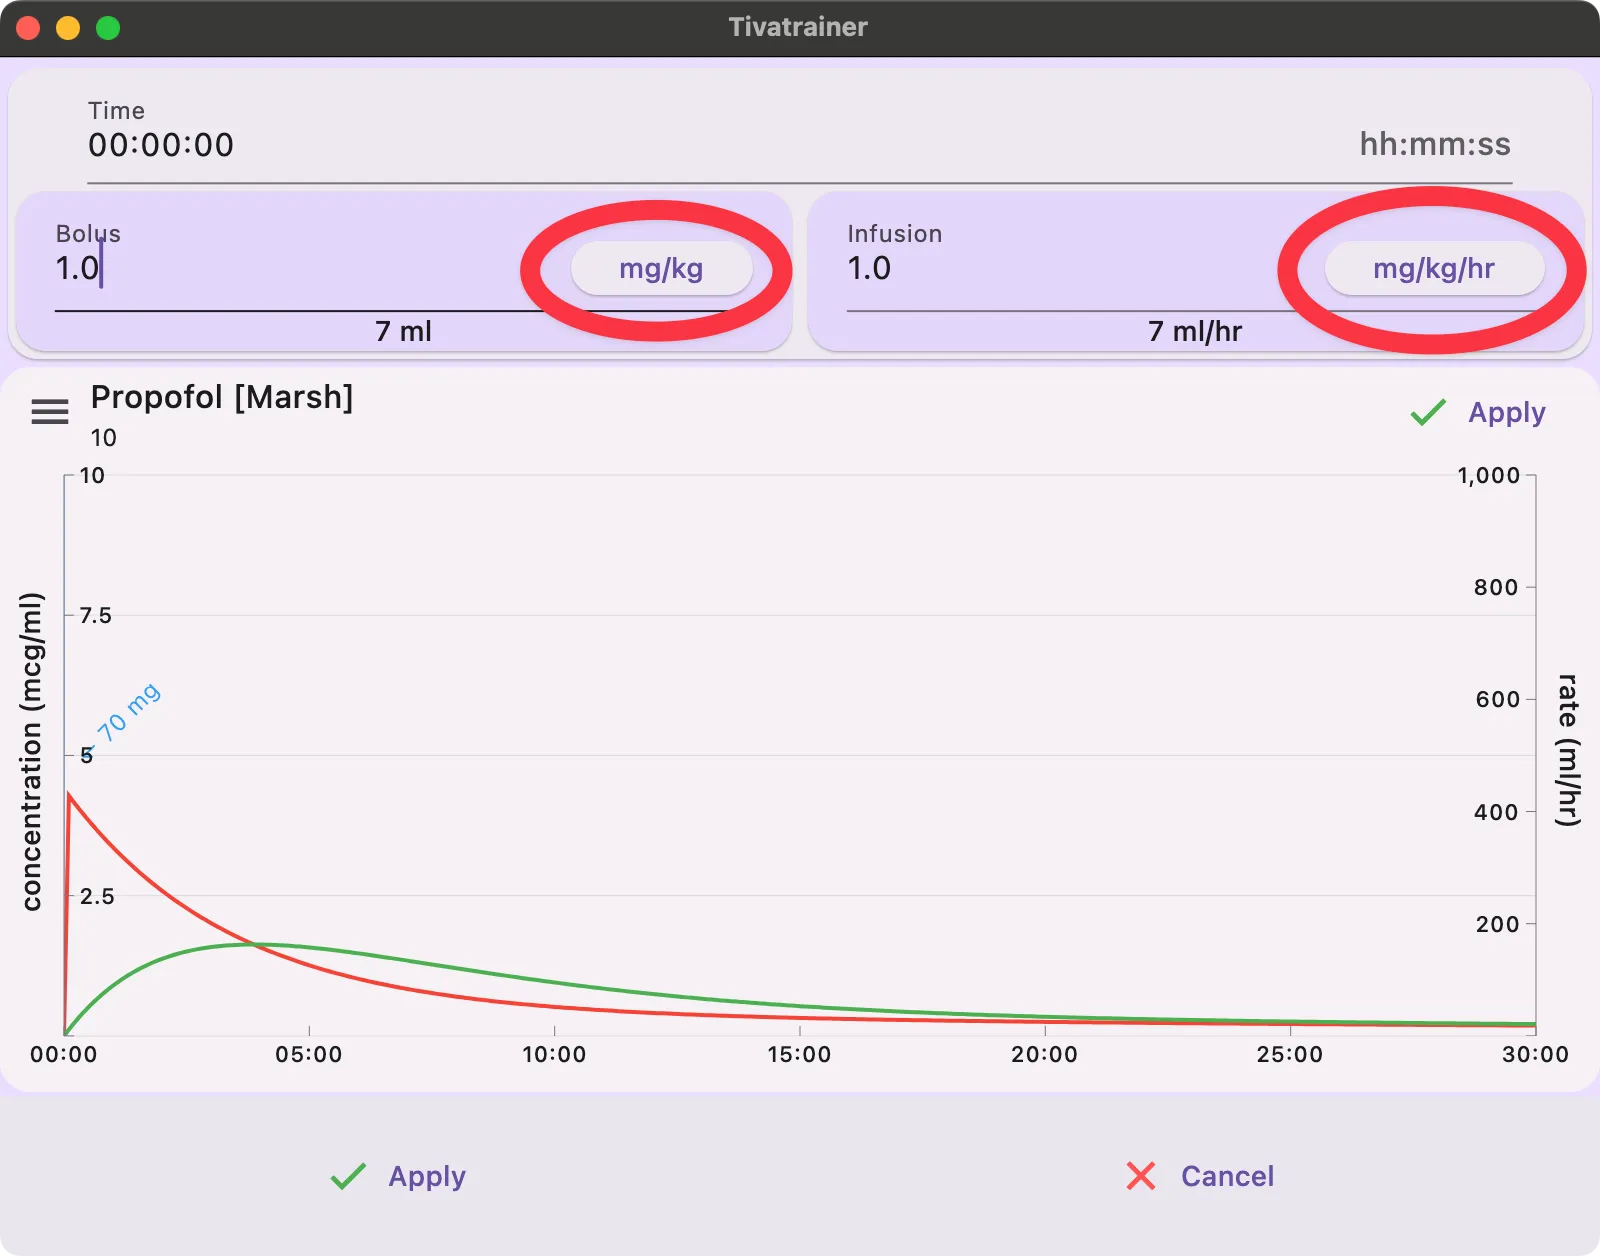The height and width of the screenshot is (1256, 1600).
Task: Click the green checkmark icon at the bottom
Action: pos(348,1176)
